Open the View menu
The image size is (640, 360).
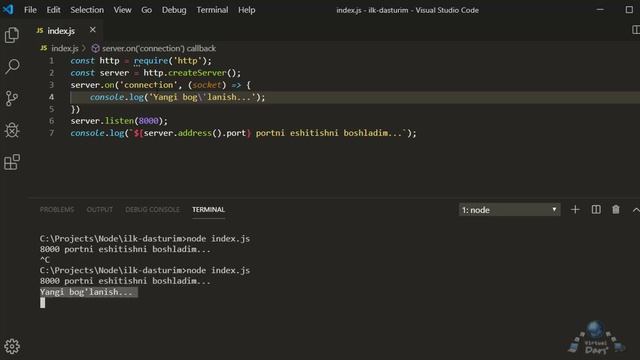click(x=122, y=10)
